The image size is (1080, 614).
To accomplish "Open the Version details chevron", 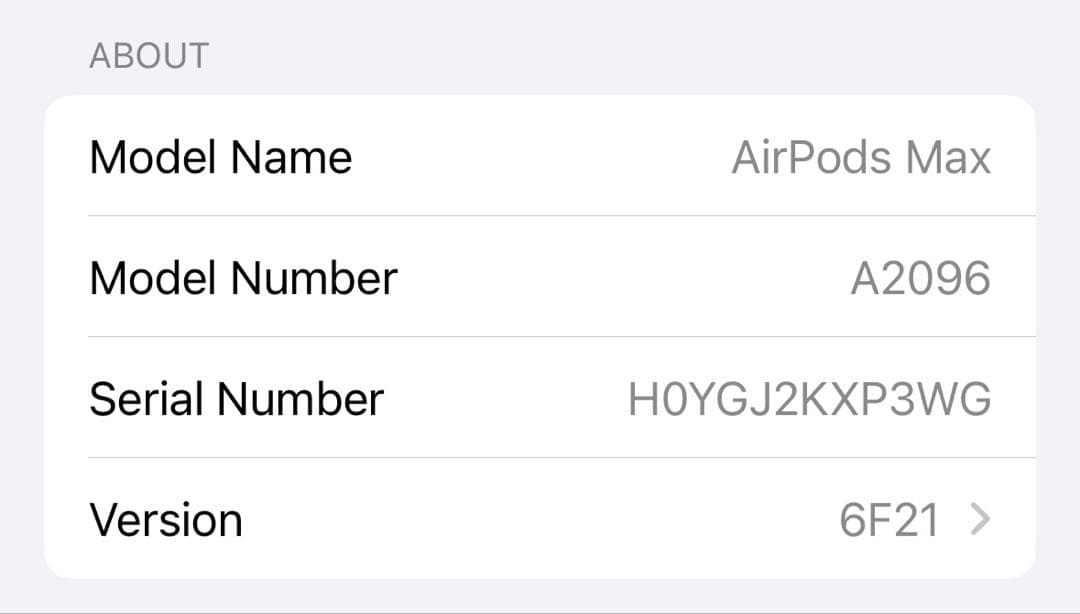I will point(980,519).
